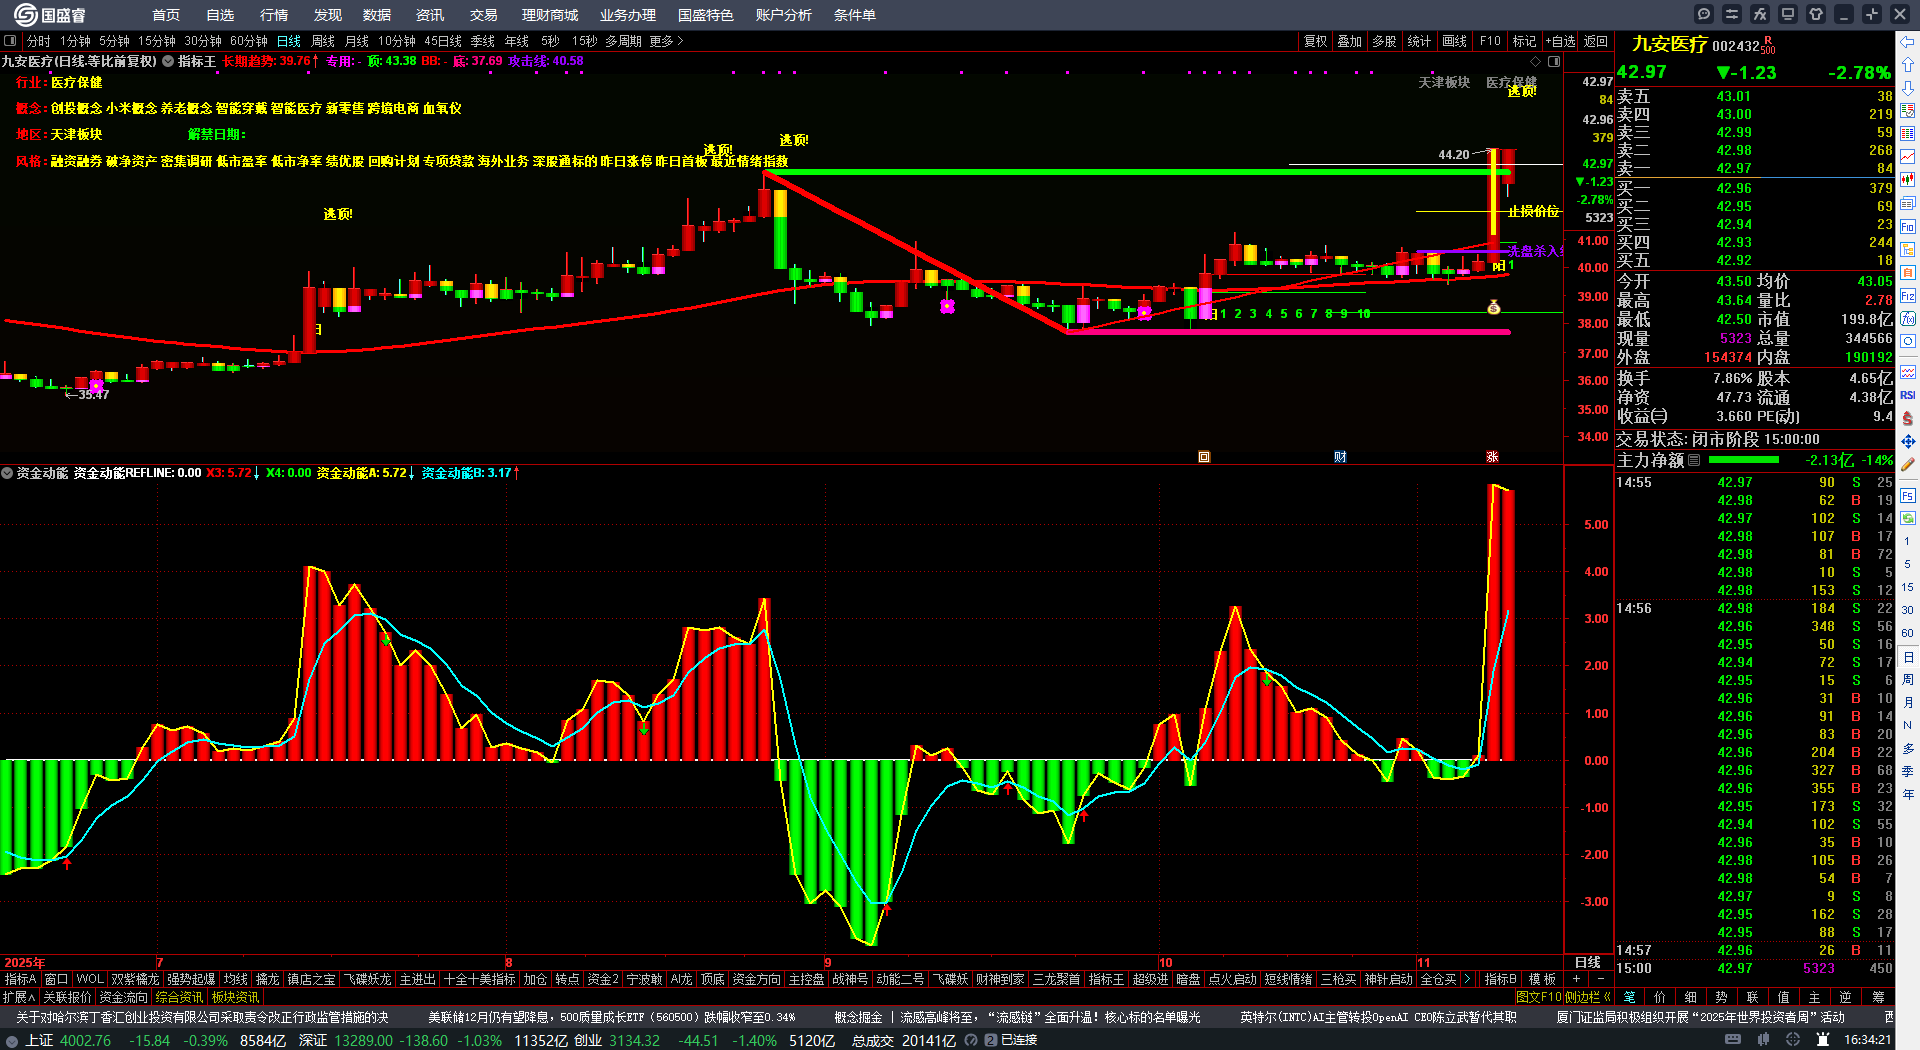The image size is (1920, 1050).
Task: Open the f(x) formula sidebar icon
Action: click(1908, 319)
